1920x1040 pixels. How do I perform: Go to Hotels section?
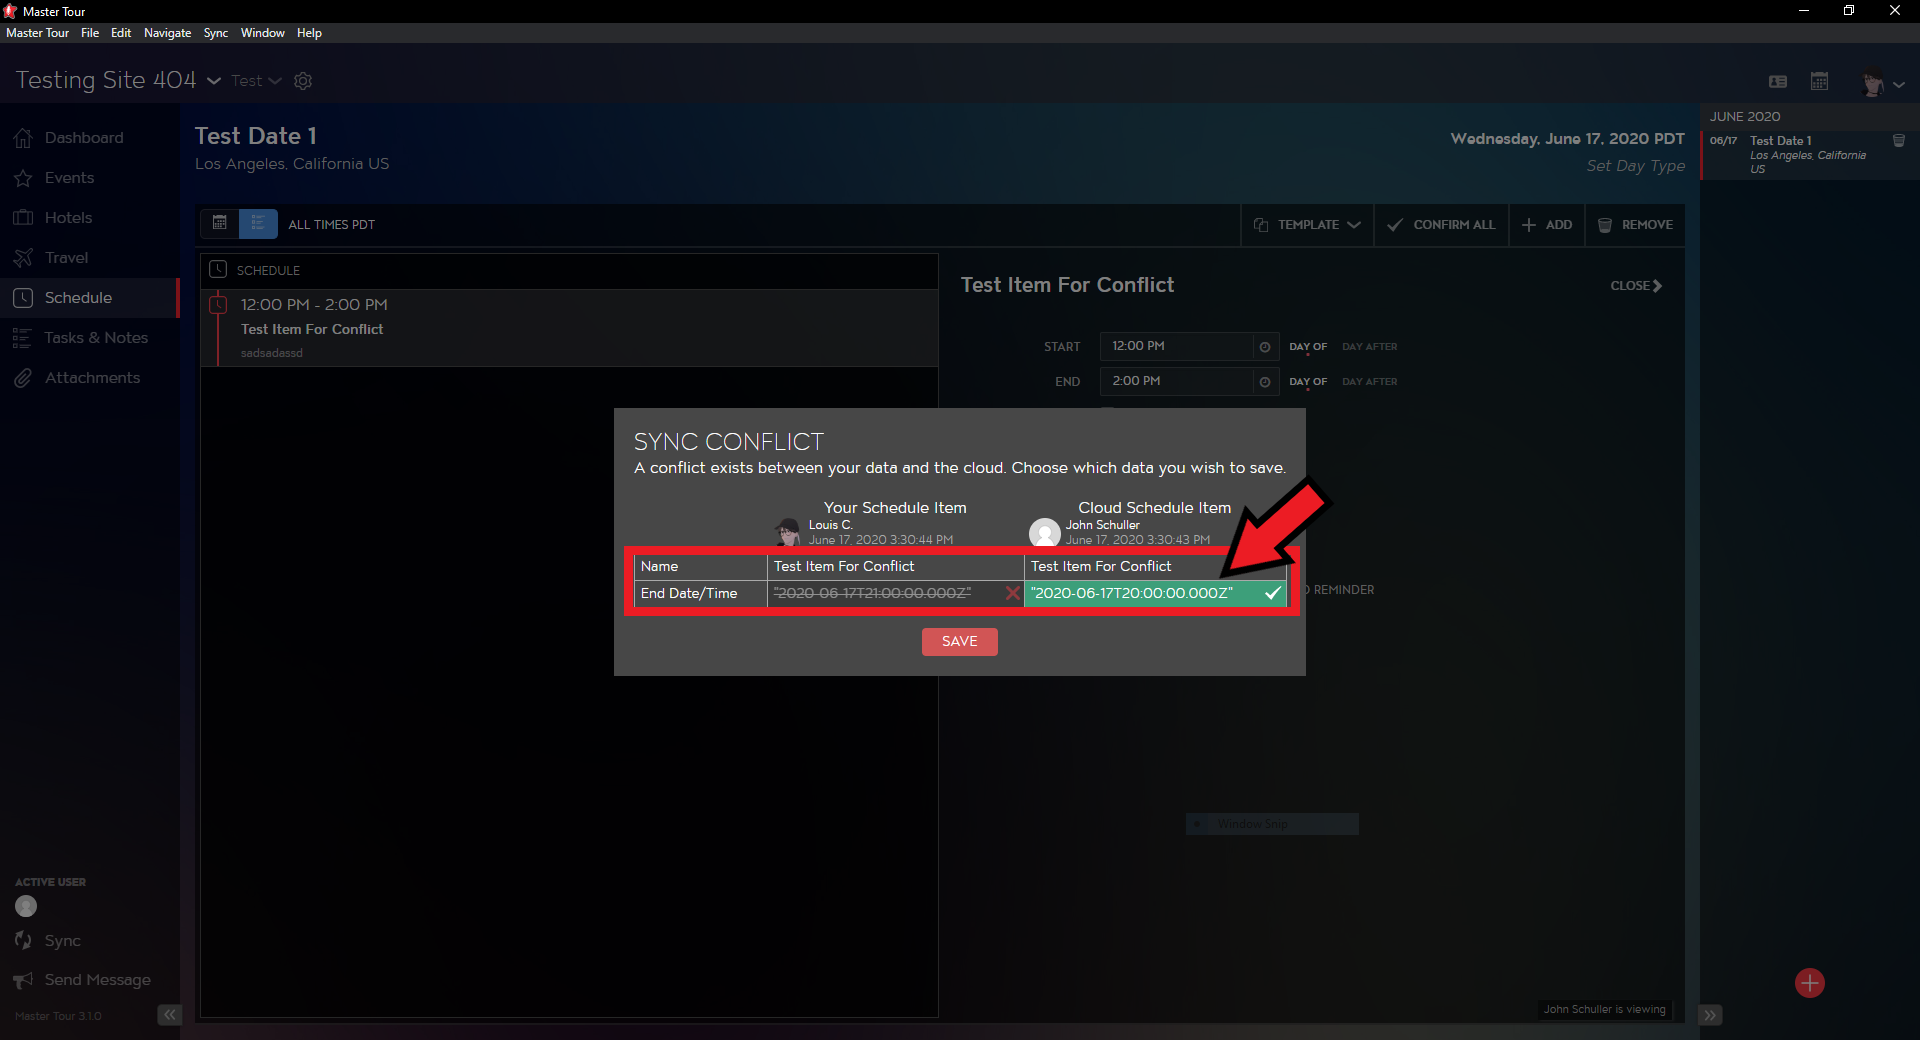pyautogui.click(x=68, y=218)
